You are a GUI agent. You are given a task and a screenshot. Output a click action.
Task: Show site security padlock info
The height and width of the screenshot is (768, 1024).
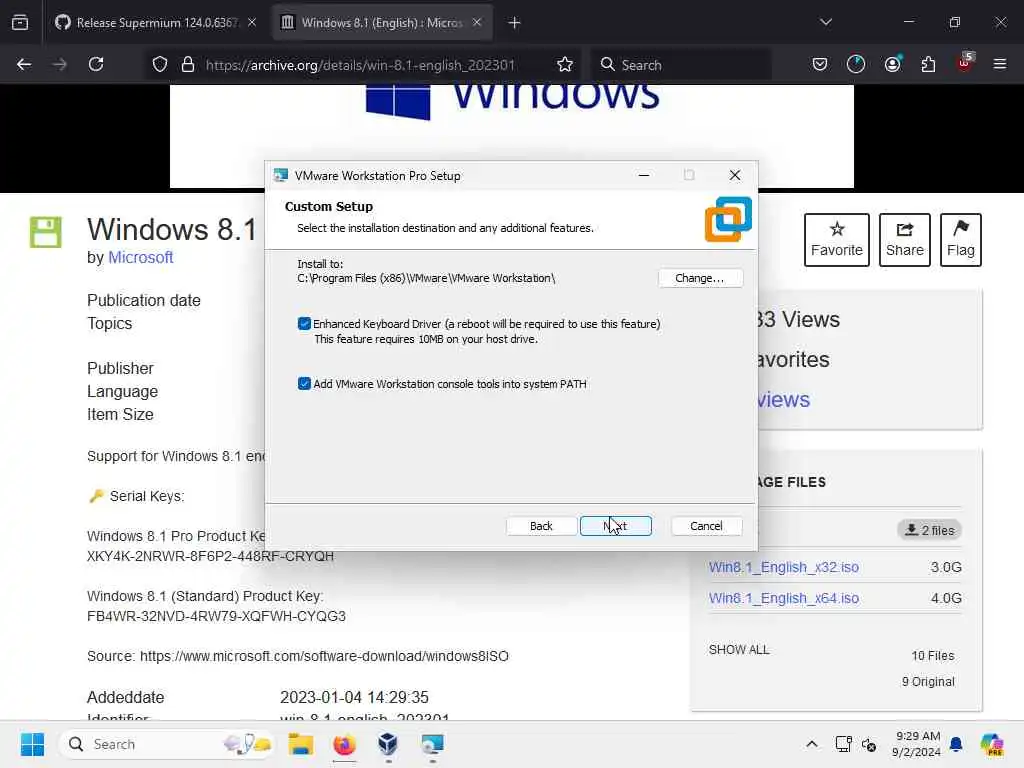[188, 65]
